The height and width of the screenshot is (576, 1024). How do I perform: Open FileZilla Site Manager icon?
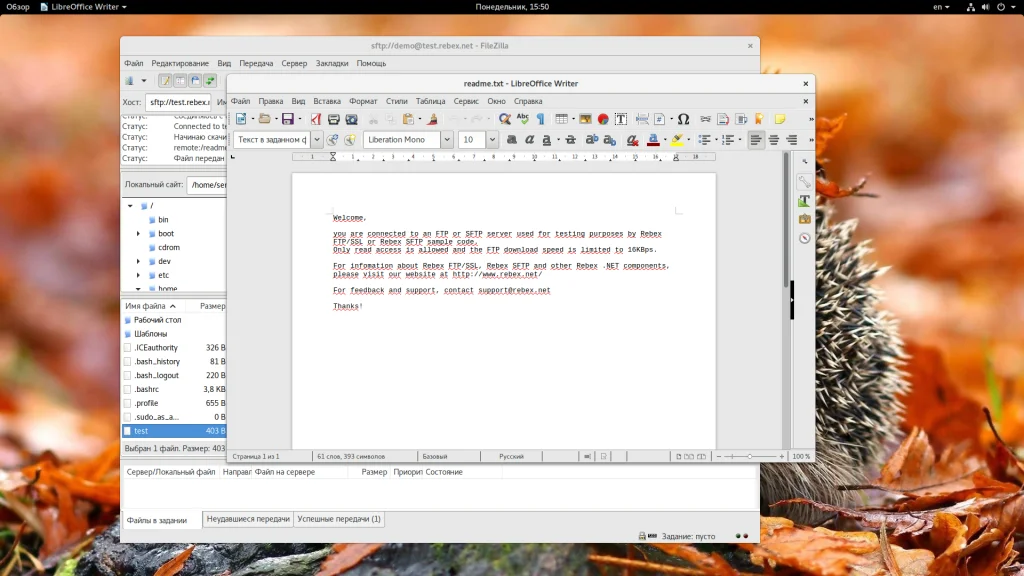tap(129, 81)
